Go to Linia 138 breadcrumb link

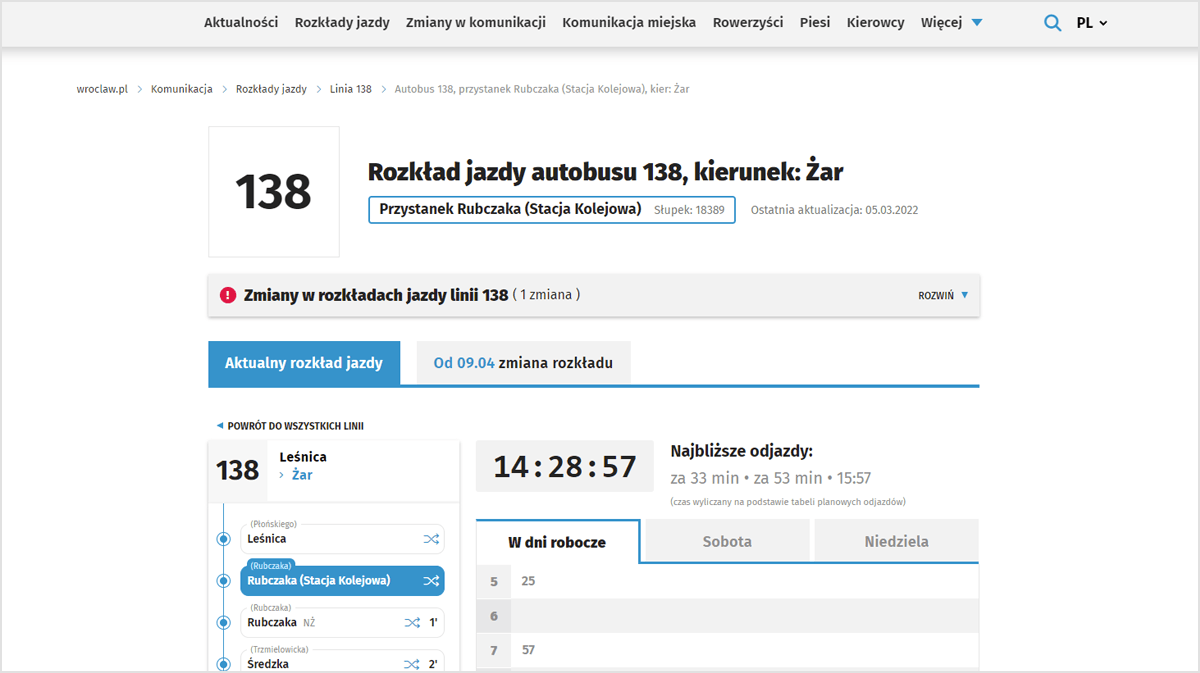tap(351, 89)
